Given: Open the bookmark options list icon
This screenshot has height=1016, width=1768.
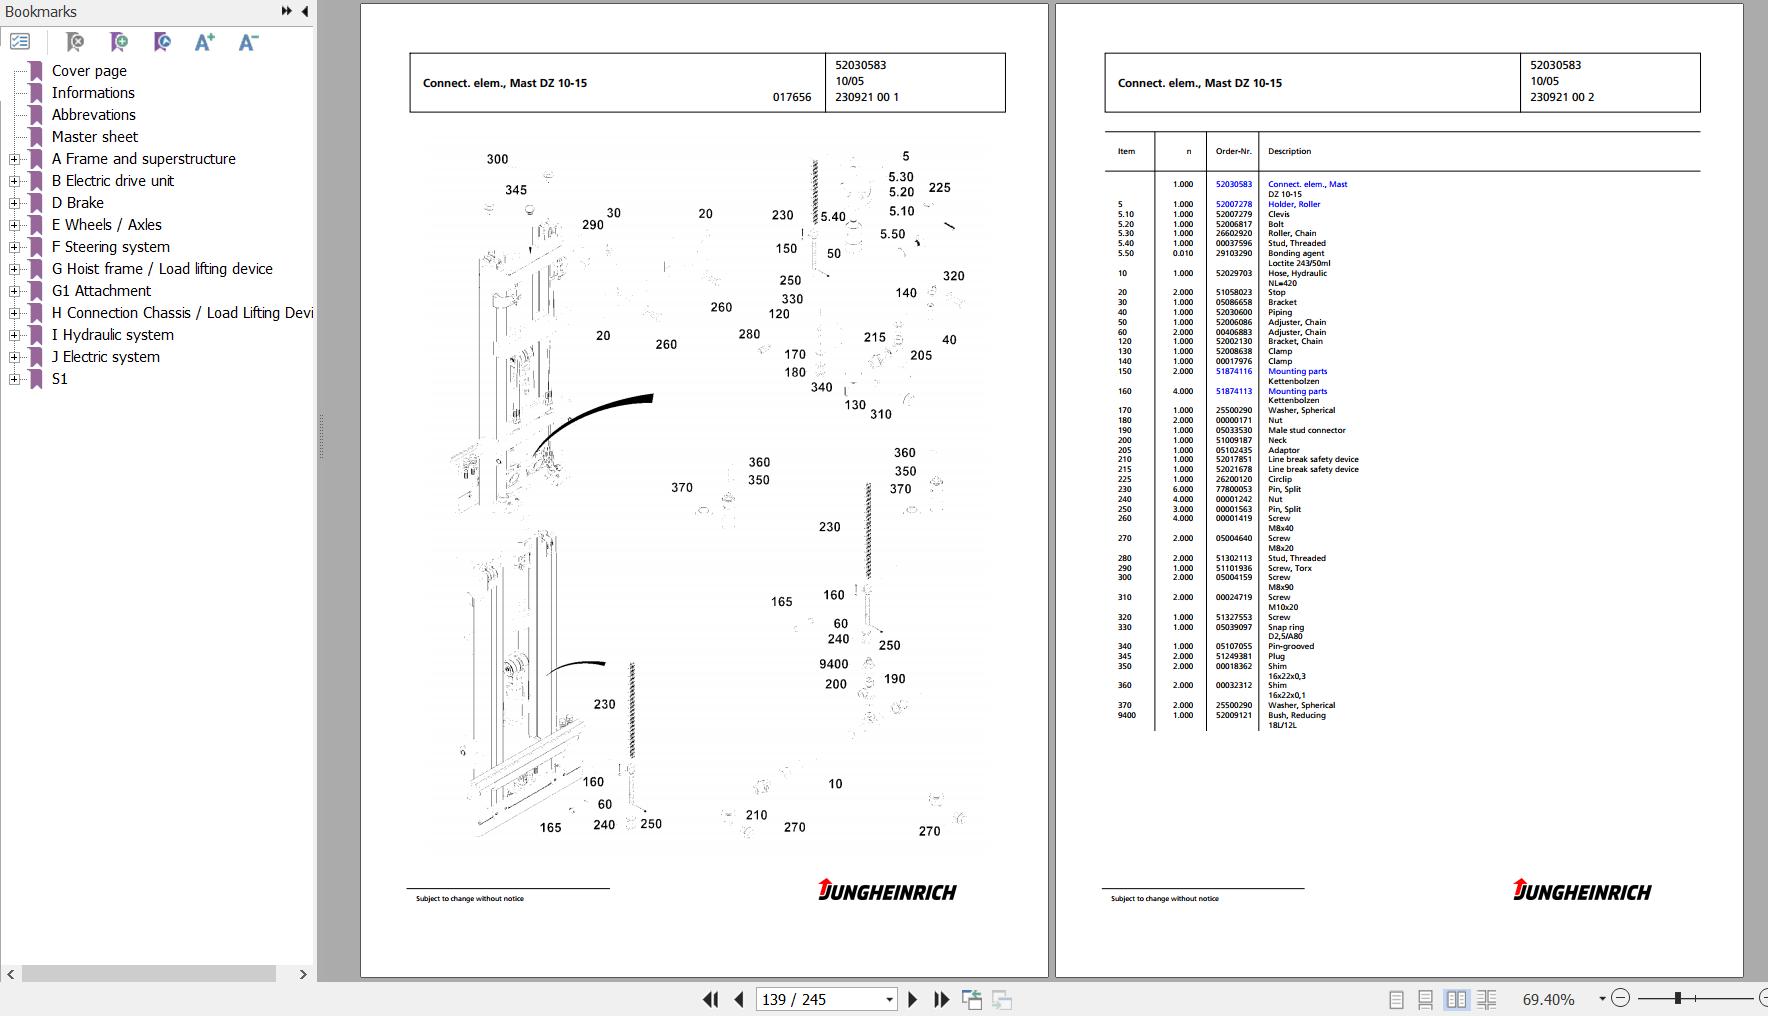Looking at the screenshot, I should [x=20, y=42].
